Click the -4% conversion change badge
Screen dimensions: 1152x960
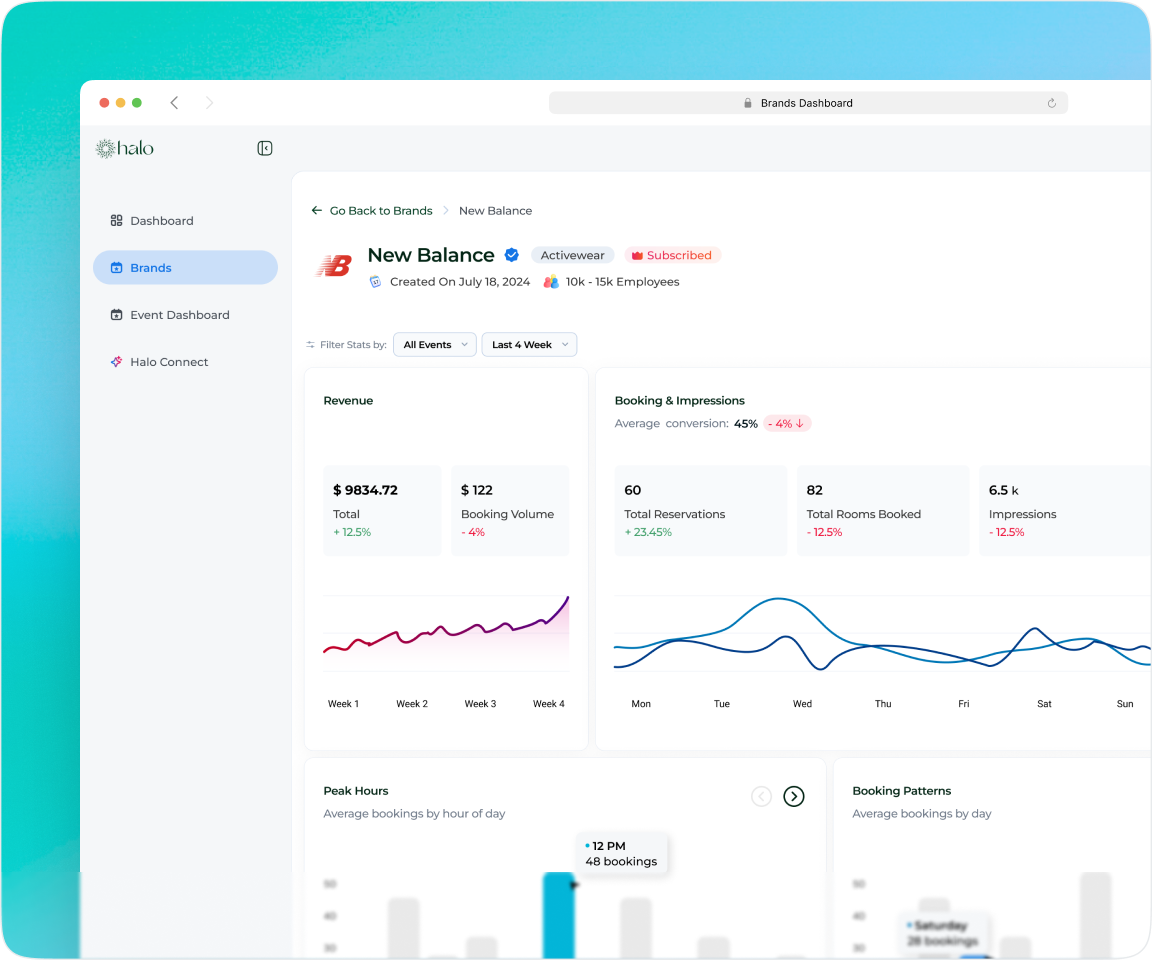(x=787, y=424)
